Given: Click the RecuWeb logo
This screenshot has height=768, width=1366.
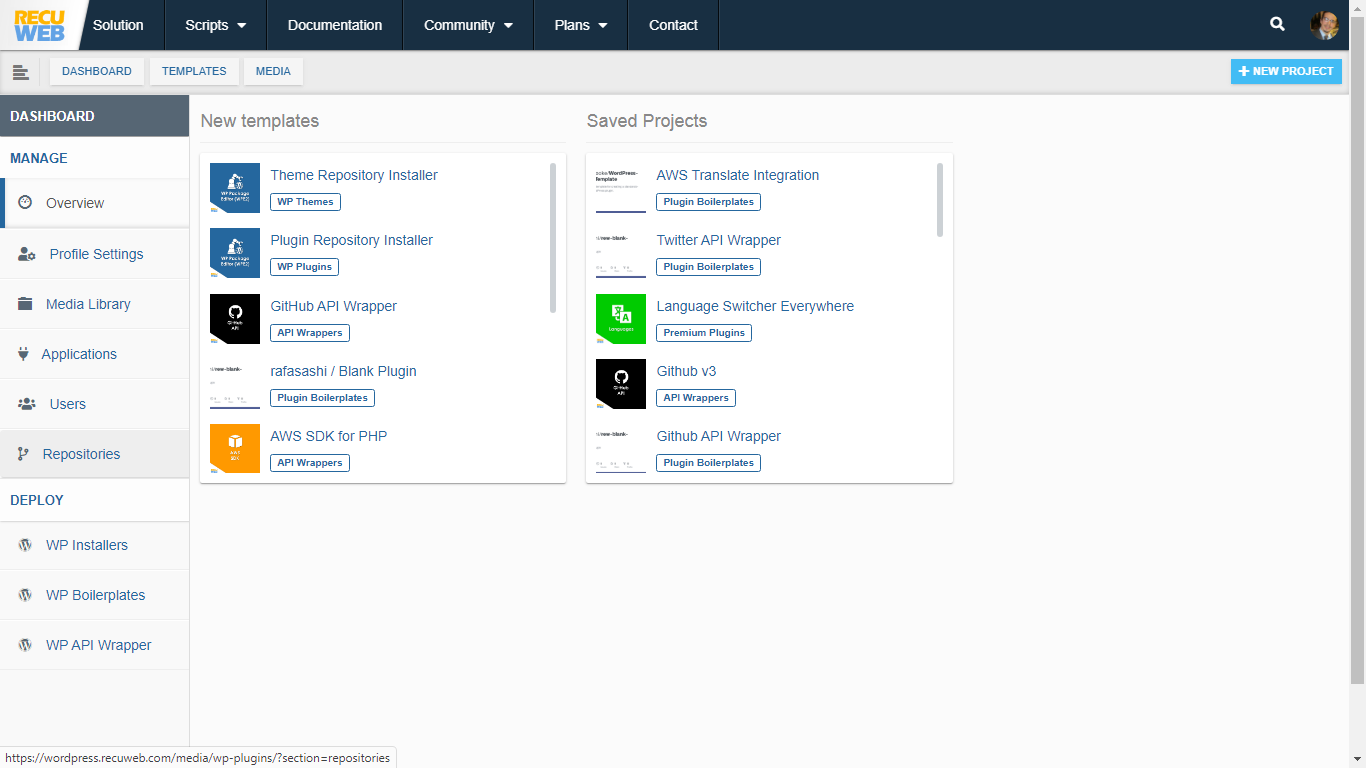Looking at the screenshot, I should [39, 25].
